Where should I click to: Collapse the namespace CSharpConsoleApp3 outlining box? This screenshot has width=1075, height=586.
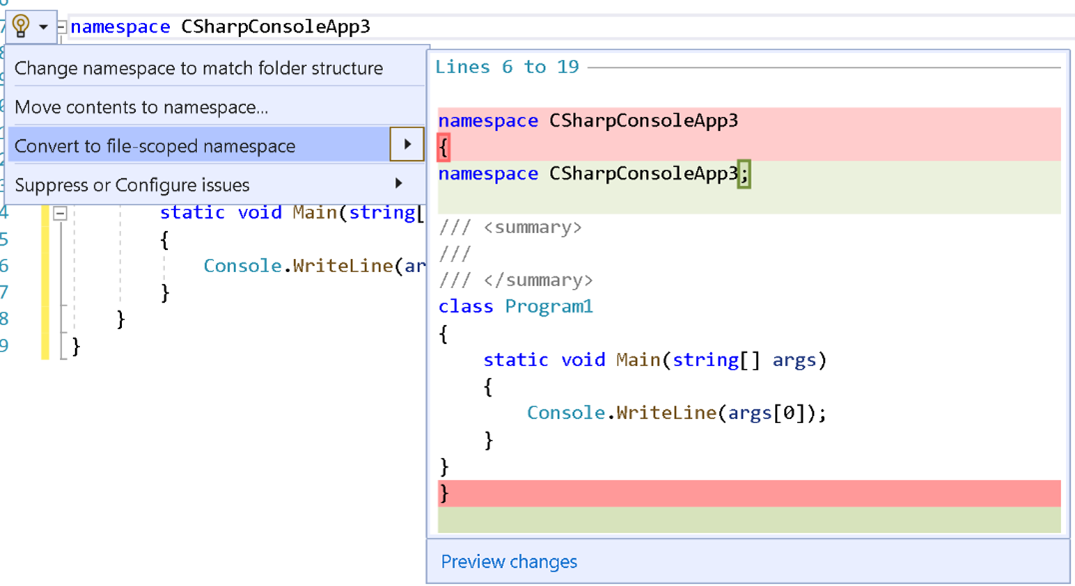(x=62, y=27)
